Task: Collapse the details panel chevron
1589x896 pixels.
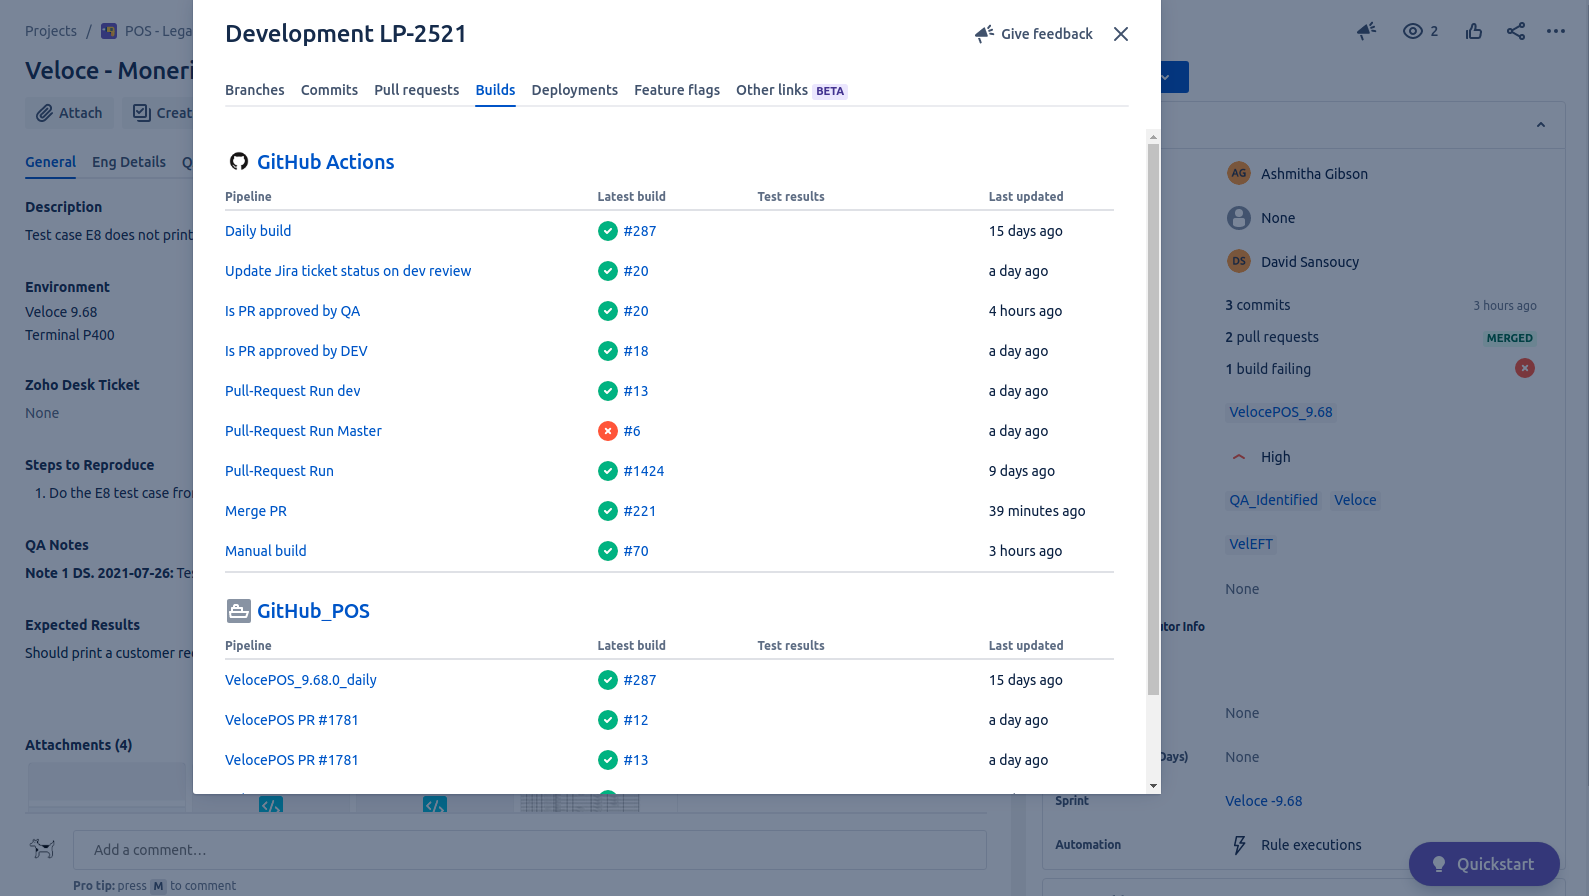Action: (1541, 125)
